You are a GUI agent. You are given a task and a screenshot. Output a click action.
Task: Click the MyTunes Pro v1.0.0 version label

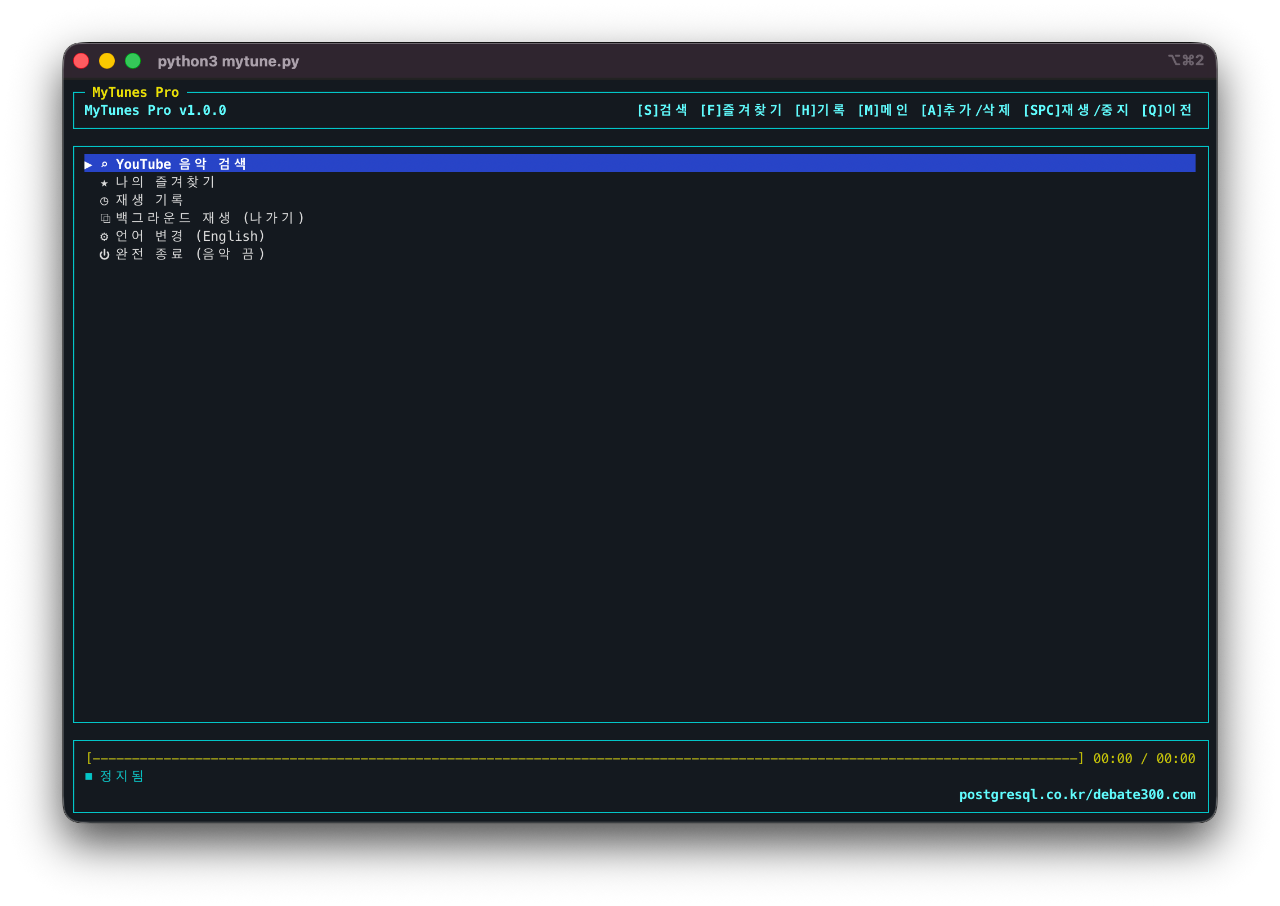[155, 110]
